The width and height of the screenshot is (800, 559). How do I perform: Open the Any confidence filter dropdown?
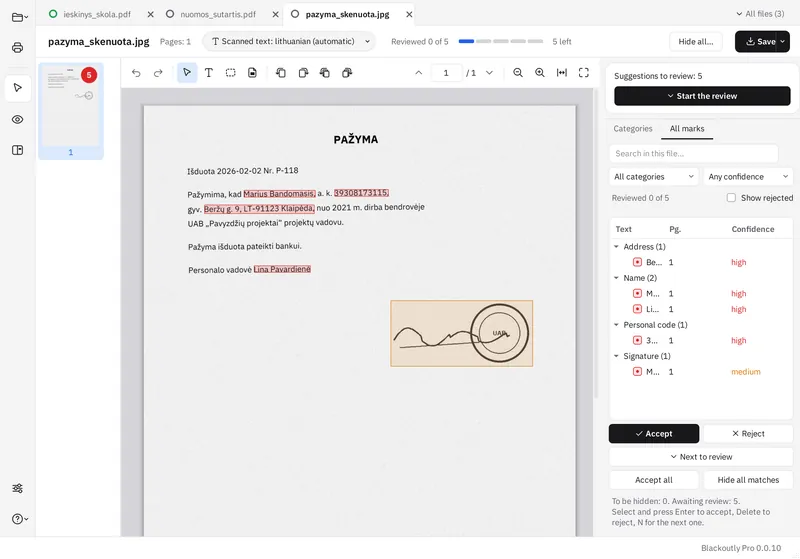point(748,176)
